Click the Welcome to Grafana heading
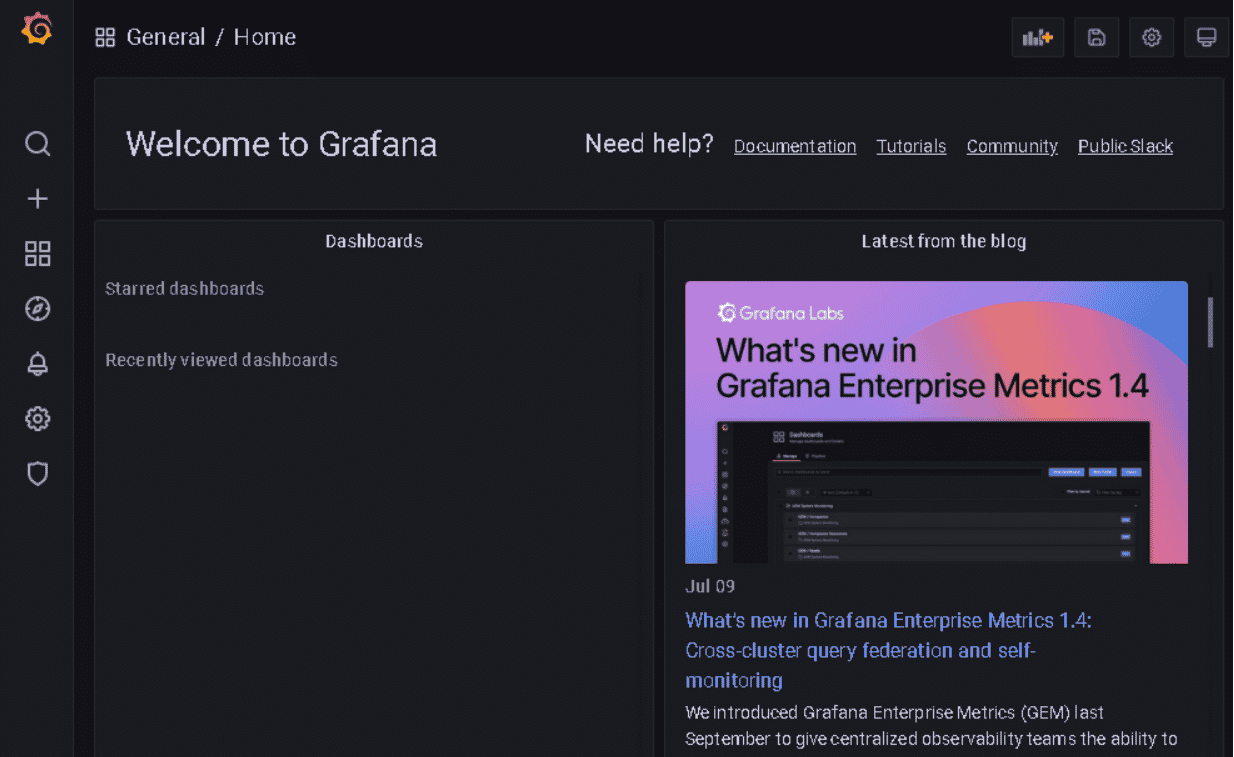1234x757 pixels. coord(281,144)
